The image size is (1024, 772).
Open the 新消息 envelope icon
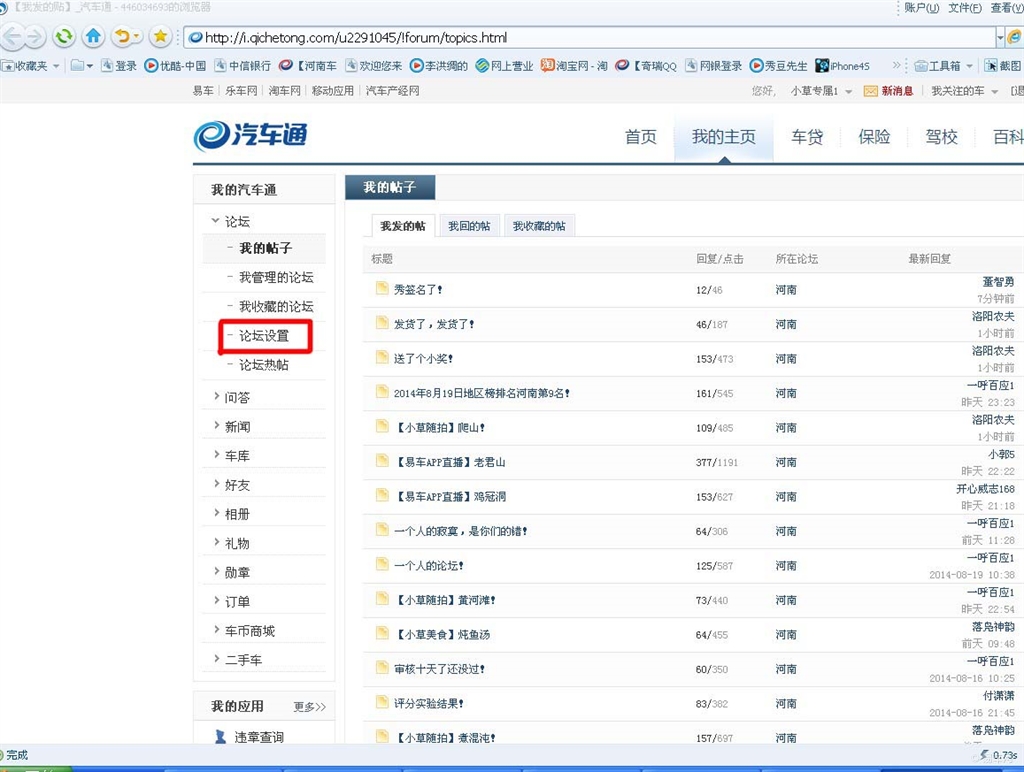(x=870, y=91)
